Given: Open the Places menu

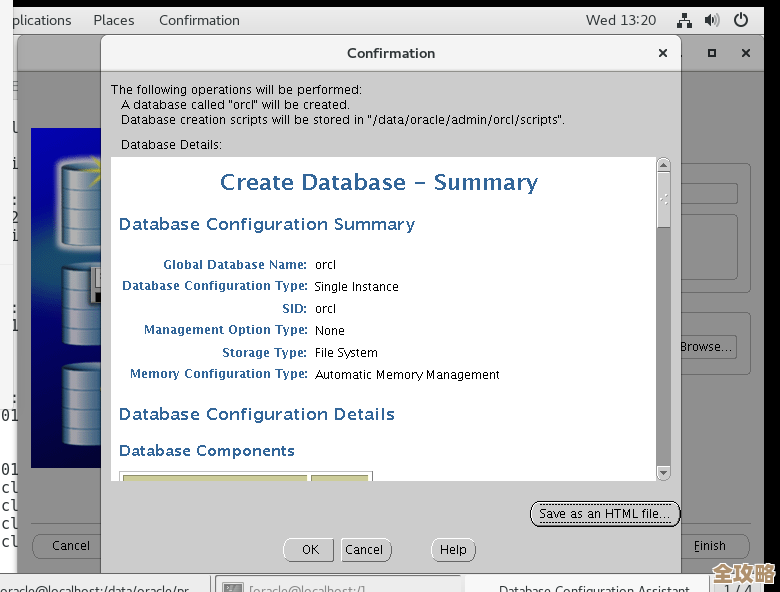Looking at the screenshot, I should [x=114, y=20].
